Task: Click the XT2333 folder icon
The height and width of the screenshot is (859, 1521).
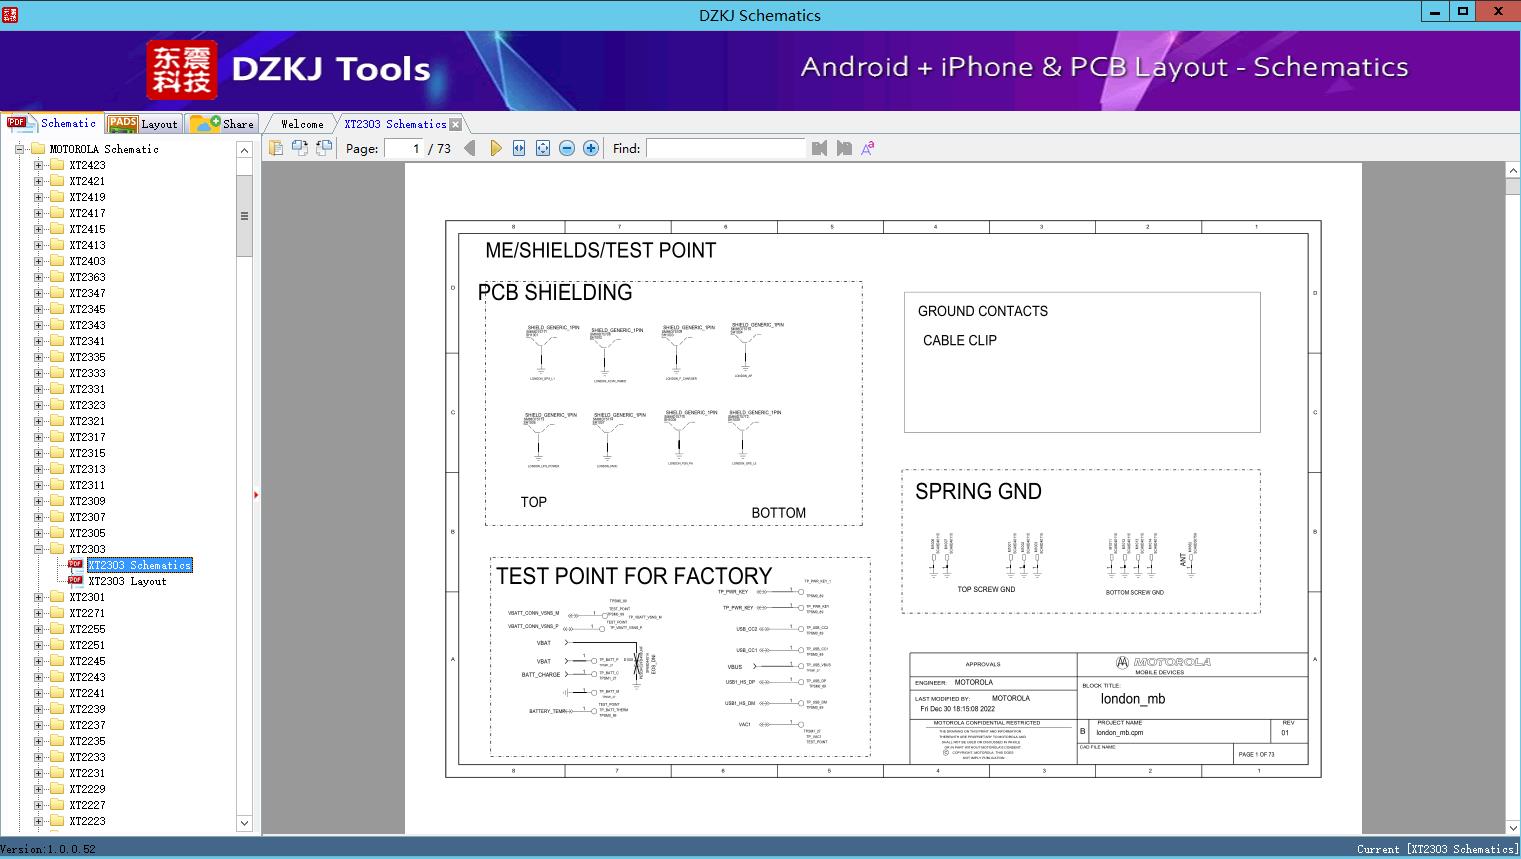Action: [57, 373]
